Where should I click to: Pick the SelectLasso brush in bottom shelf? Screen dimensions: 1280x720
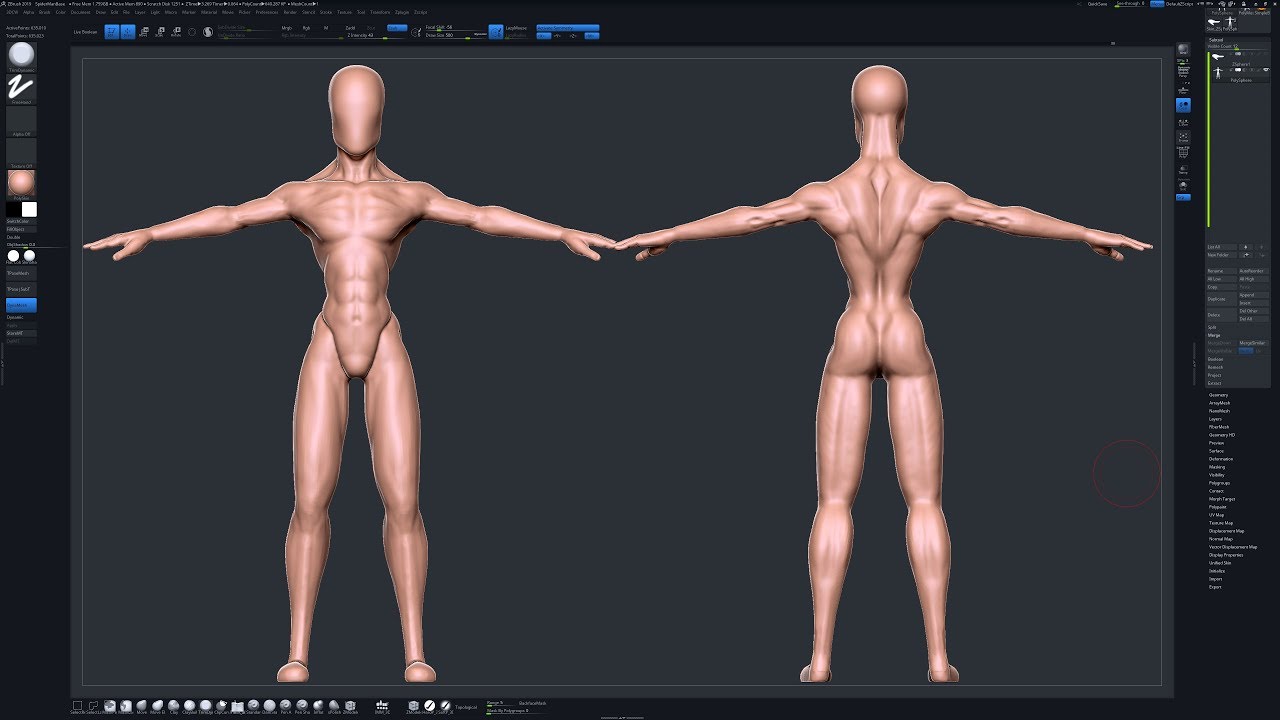point(93,706)
